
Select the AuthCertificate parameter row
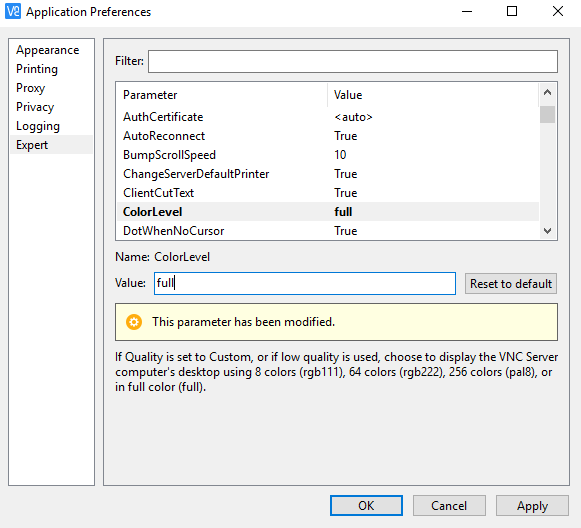328,117
